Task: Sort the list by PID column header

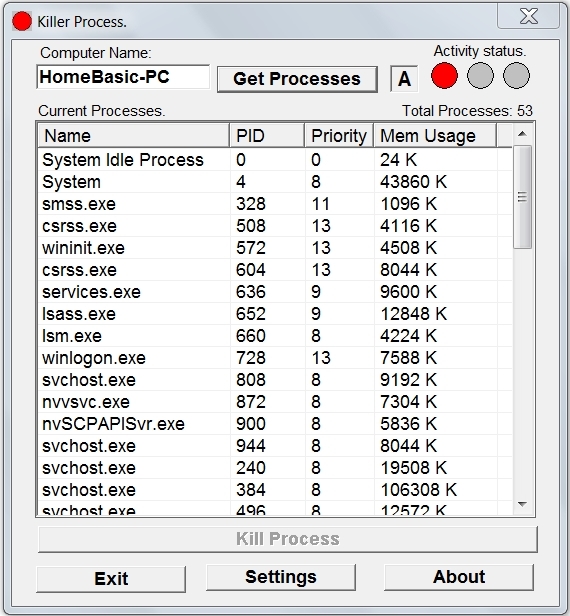Action: point(267,136)
